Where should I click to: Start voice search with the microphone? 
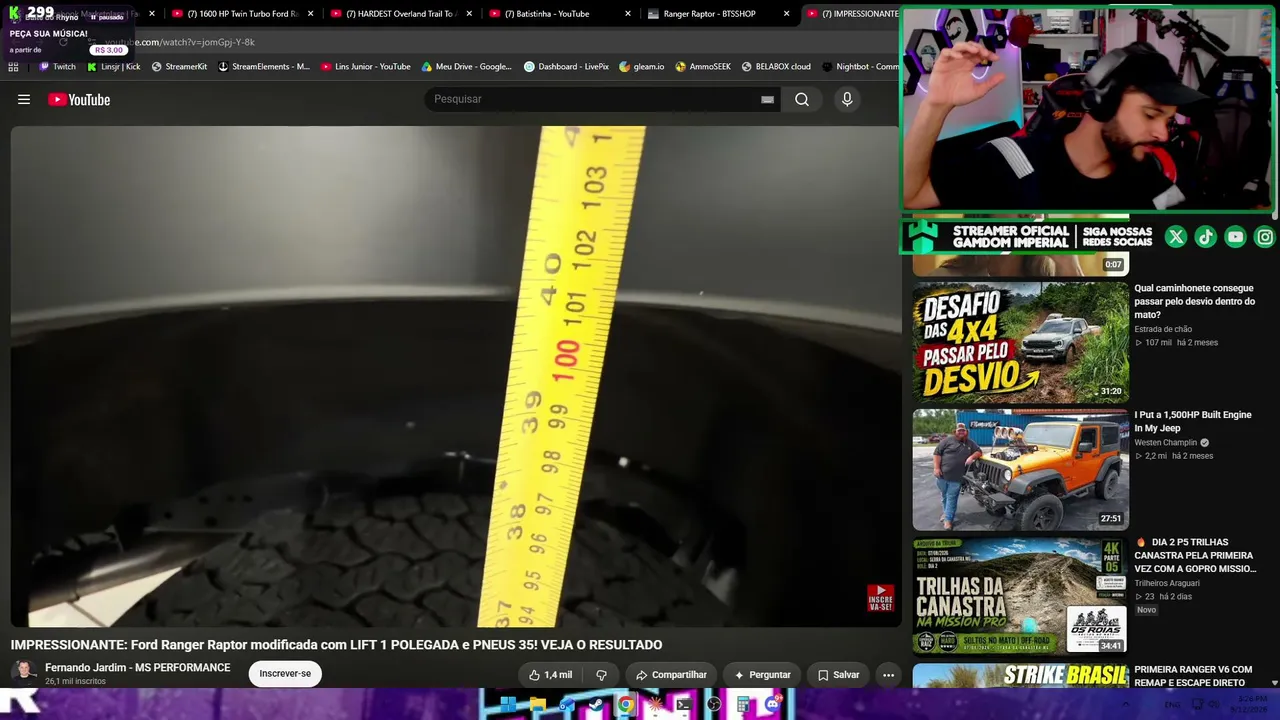point(847,99)
